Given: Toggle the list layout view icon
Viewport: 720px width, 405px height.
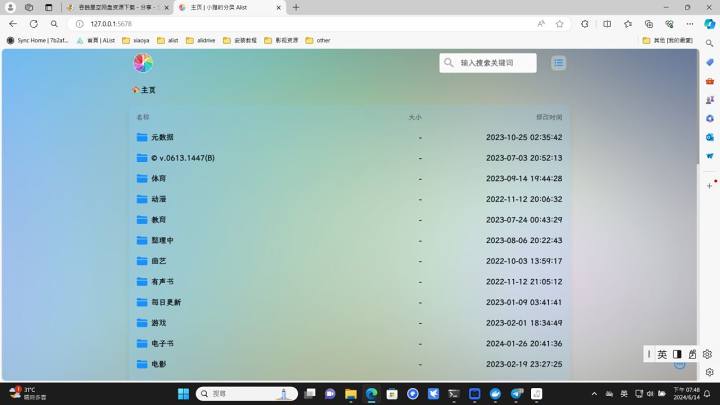Looking at the screenshot, I should 558,63.
